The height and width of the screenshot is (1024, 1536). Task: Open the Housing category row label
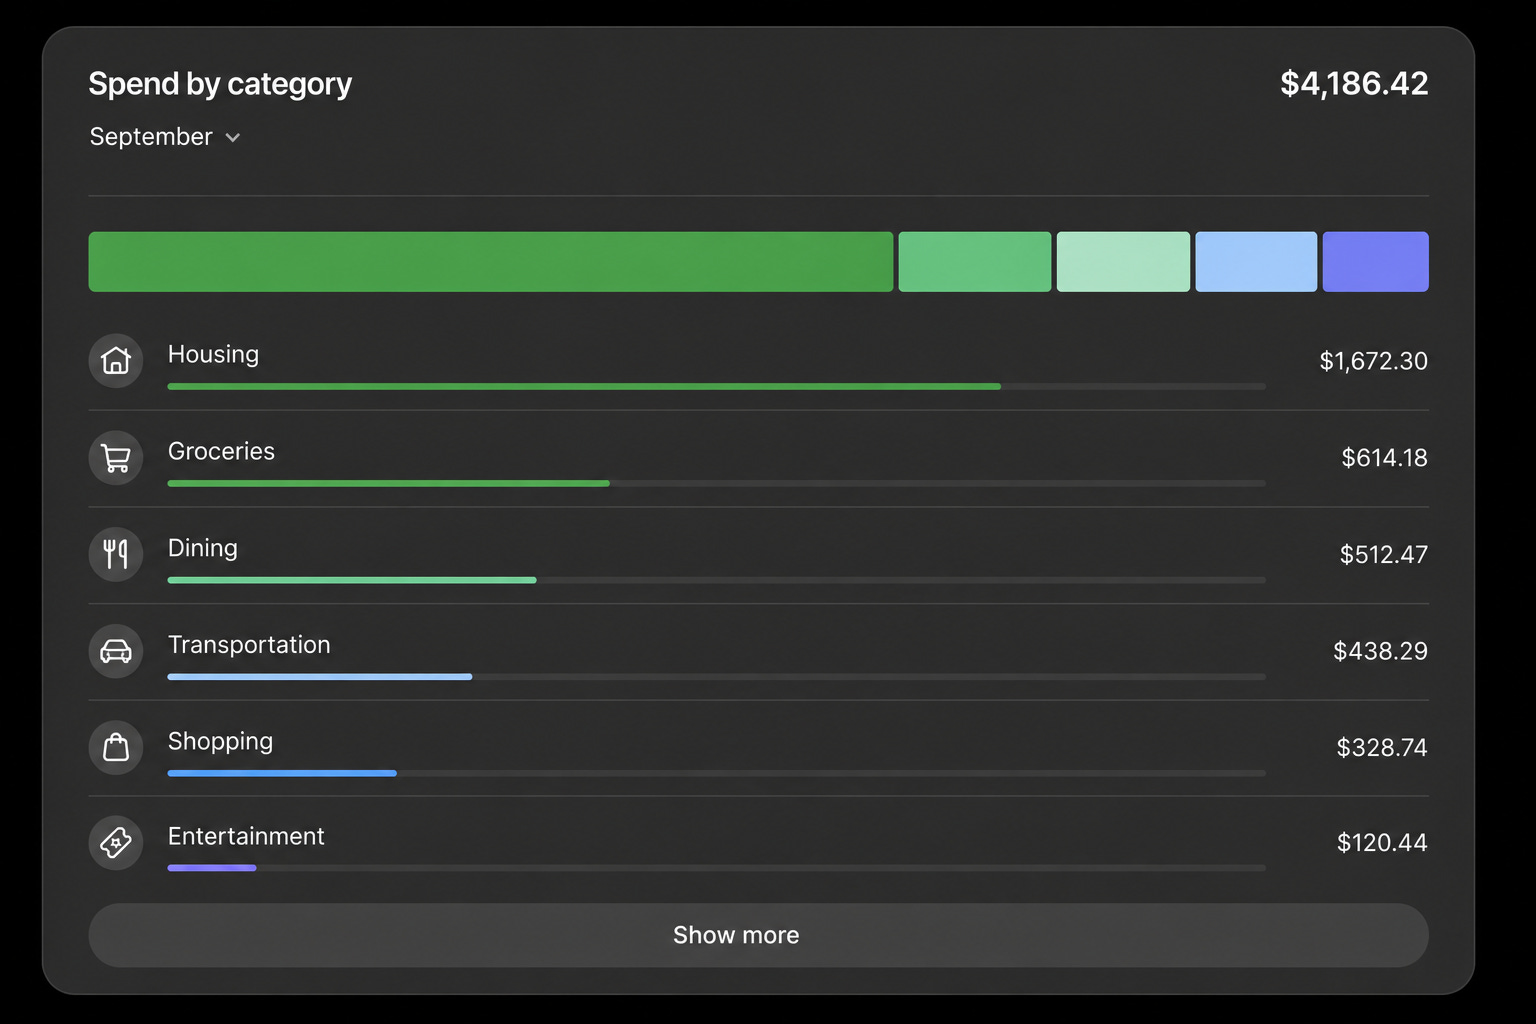(213, 355)
